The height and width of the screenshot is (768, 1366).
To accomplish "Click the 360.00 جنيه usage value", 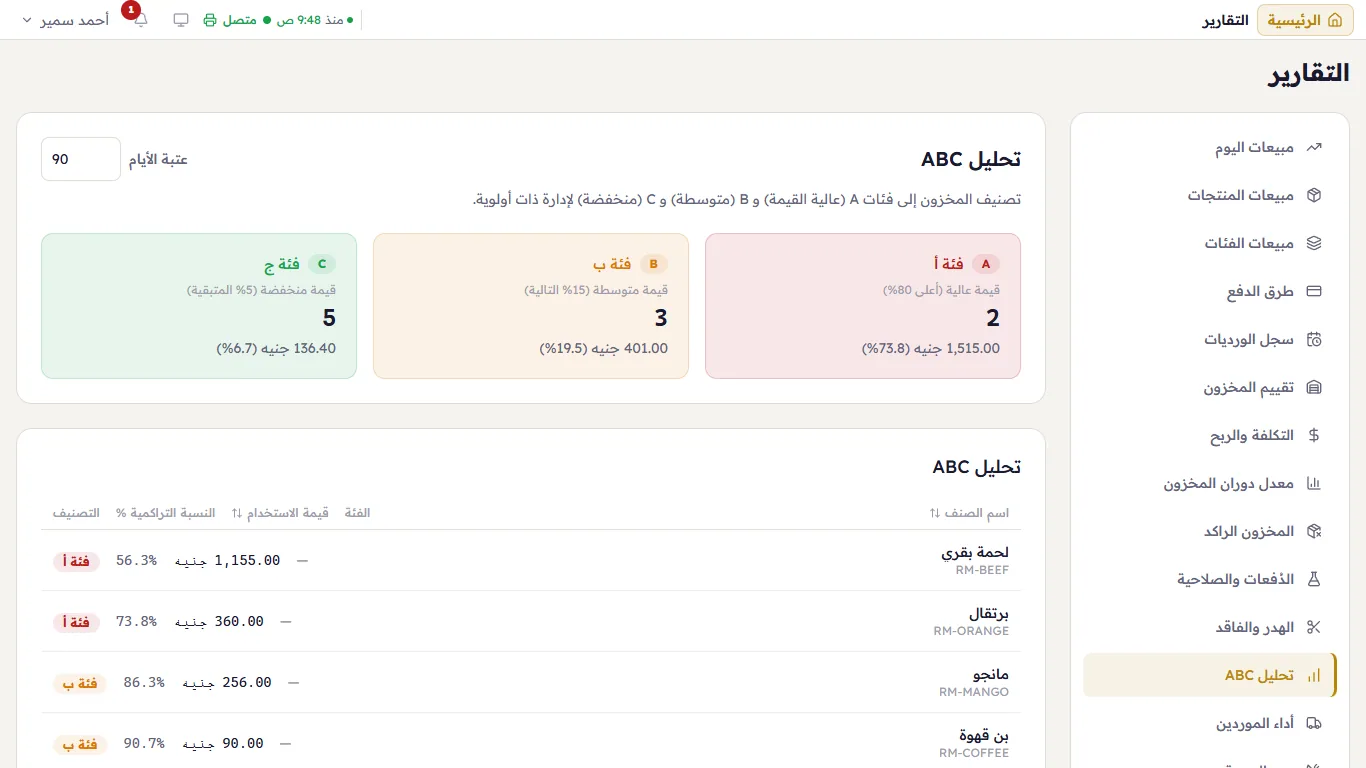I will tap(220, 621).
